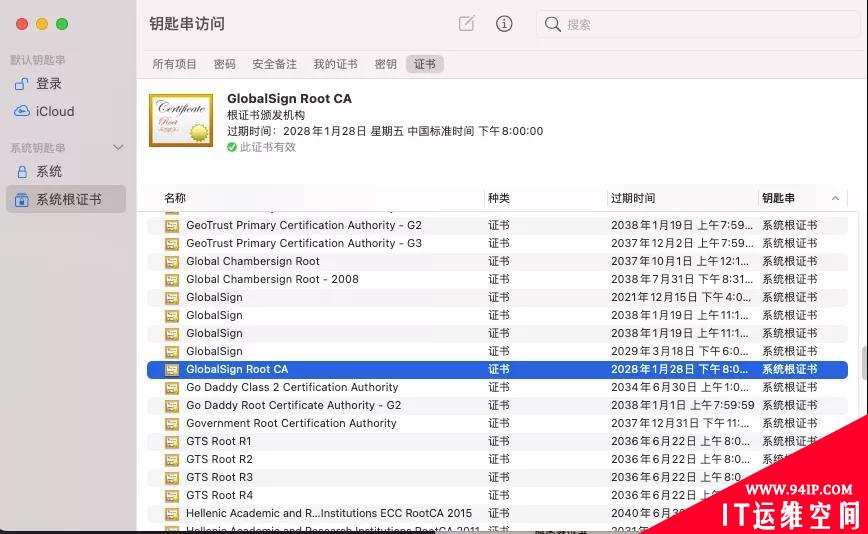Sort by 种类 column header
868x534 pixels.
(x=499, y=198)
